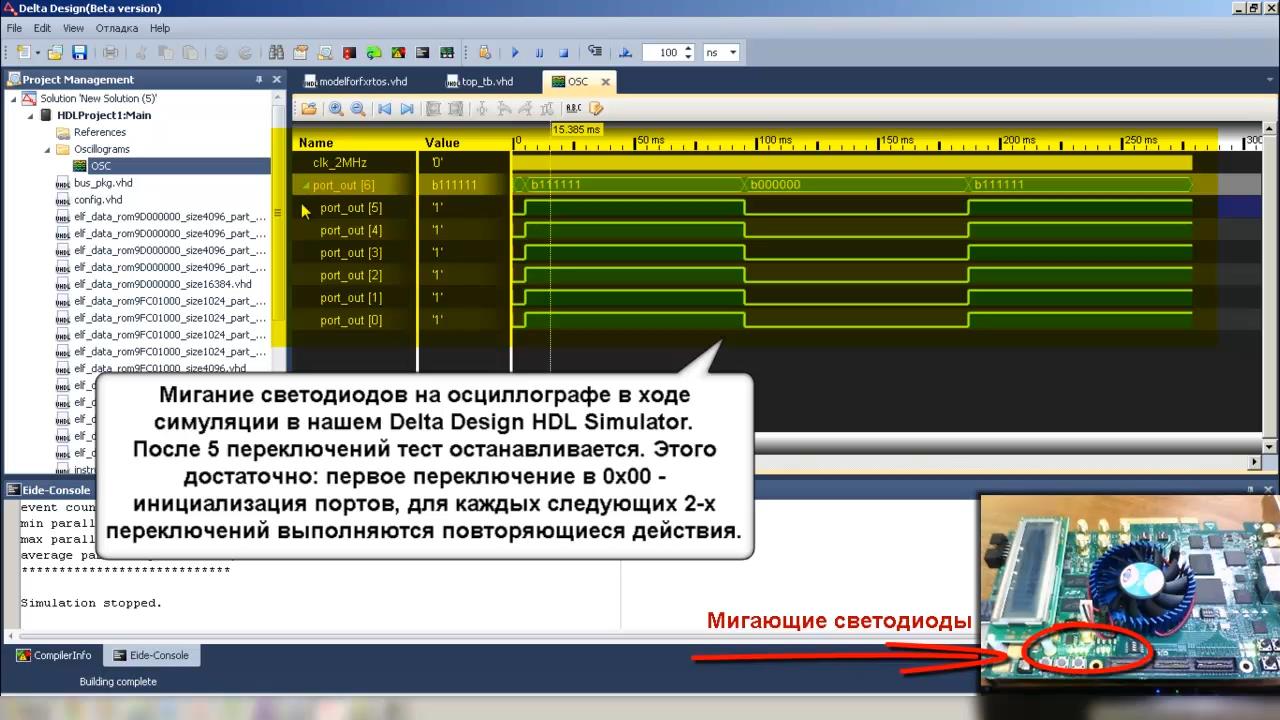Zoom in on the oscillogram
The image size is (1280, 720).
(x=336, y=109)
